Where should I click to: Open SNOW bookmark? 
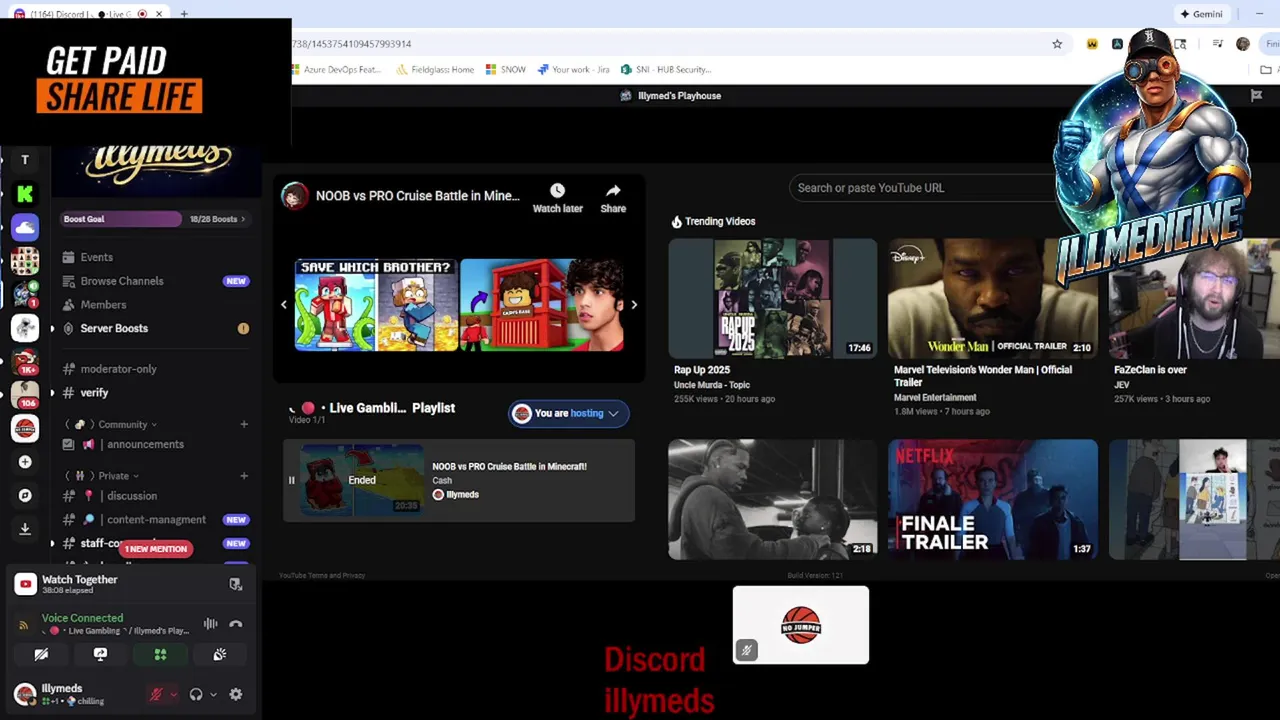506,70
